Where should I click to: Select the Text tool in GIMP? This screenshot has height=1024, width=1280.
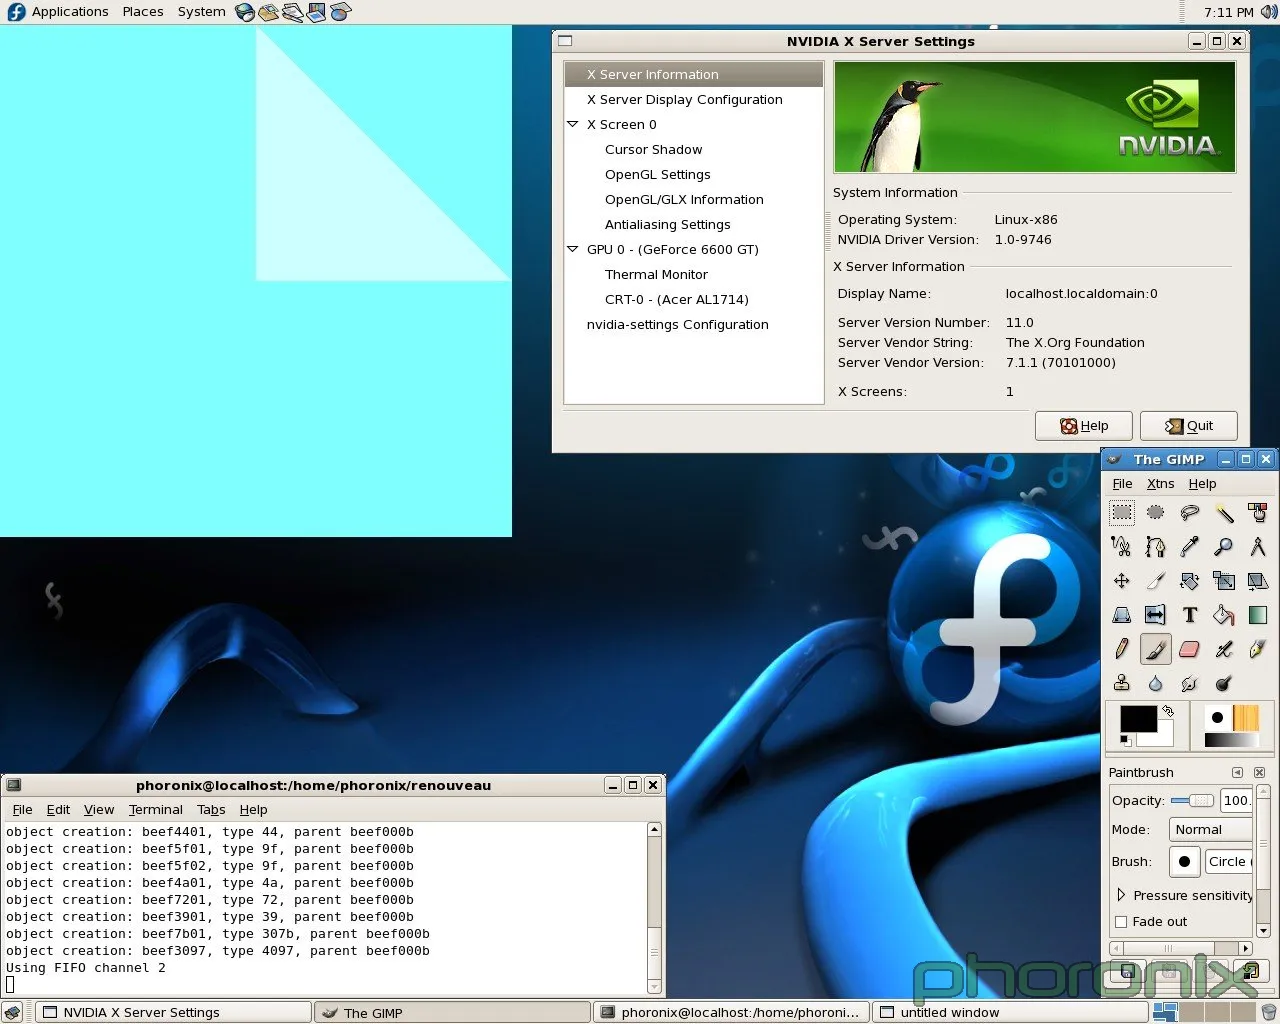click(1190, 615)
